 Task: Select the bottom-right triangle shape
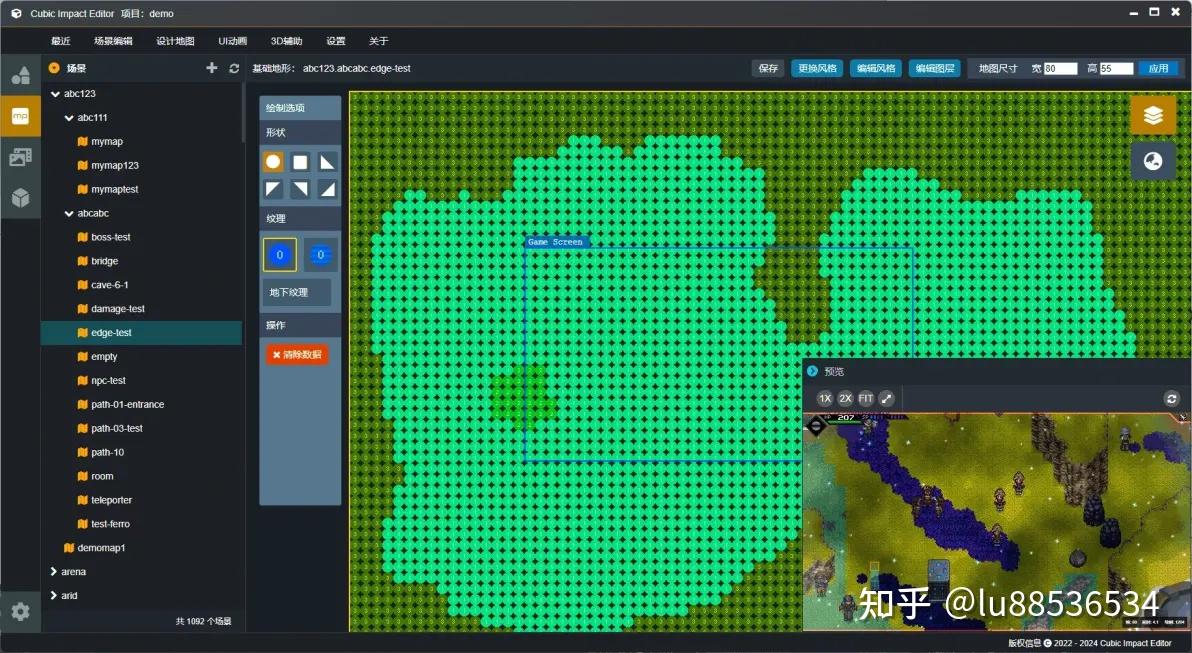[x=328, y=189]
